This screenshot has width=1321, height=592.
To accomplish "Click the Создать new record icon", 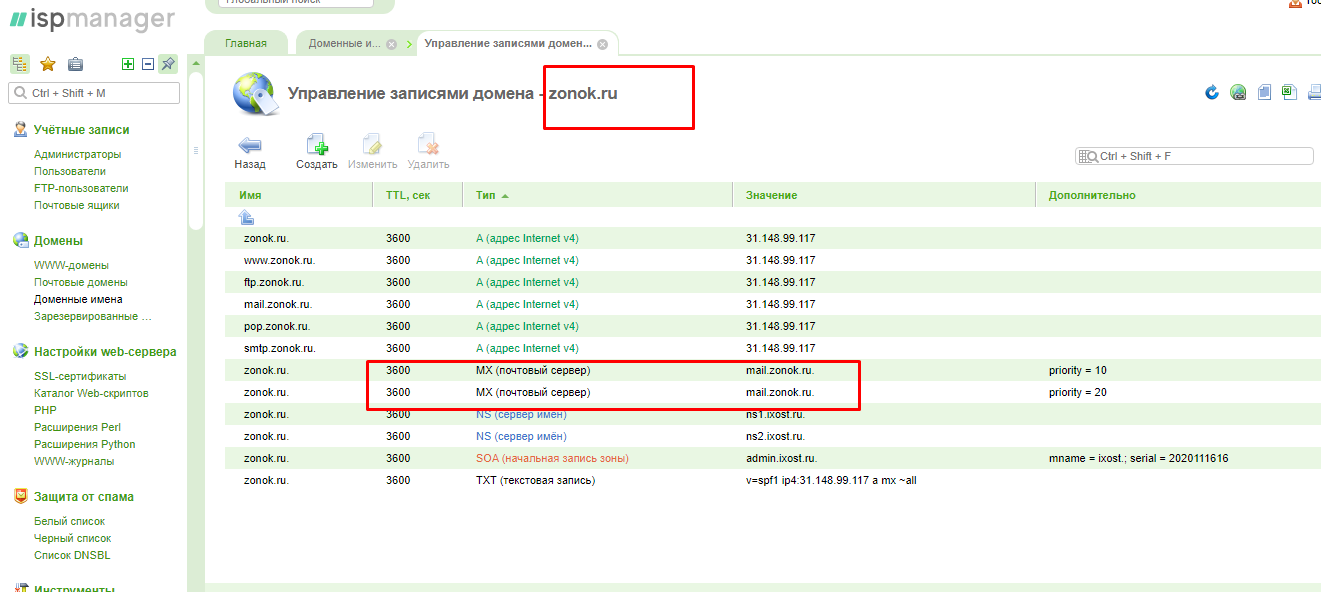I will (x=317, y=144).
